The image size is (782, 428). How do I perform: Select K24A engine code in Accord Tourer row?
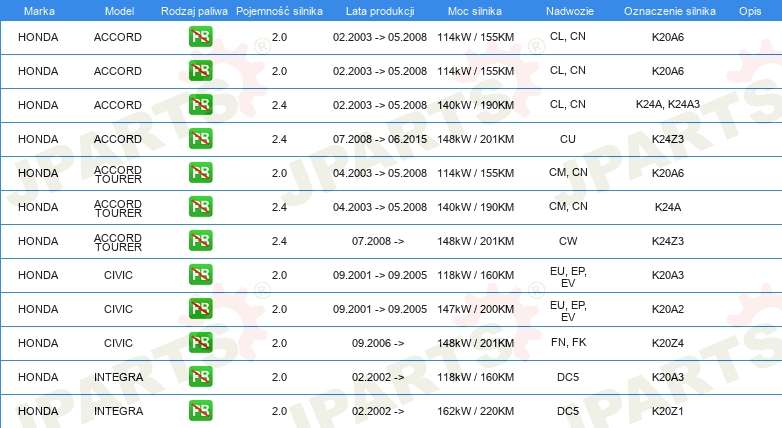tap(668, 207)
